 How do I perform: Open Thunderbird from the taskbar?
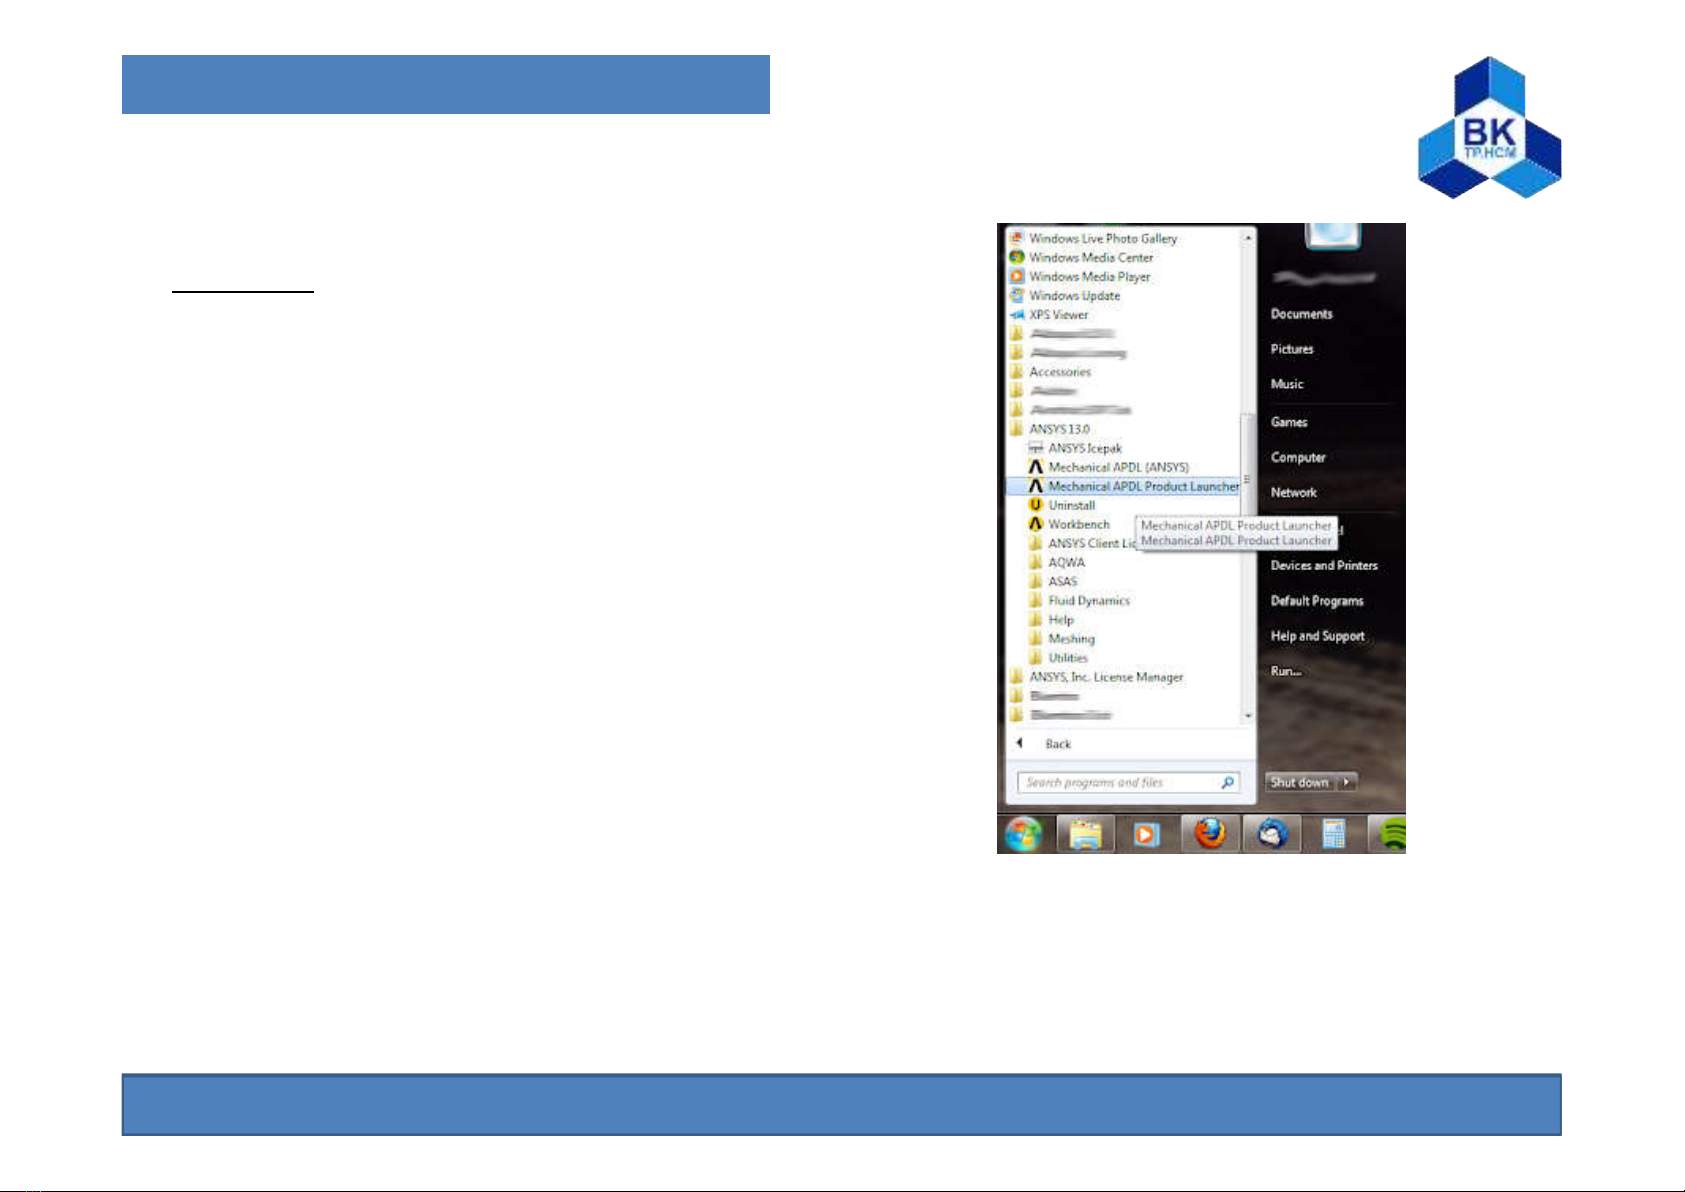tap(1272, 833)
